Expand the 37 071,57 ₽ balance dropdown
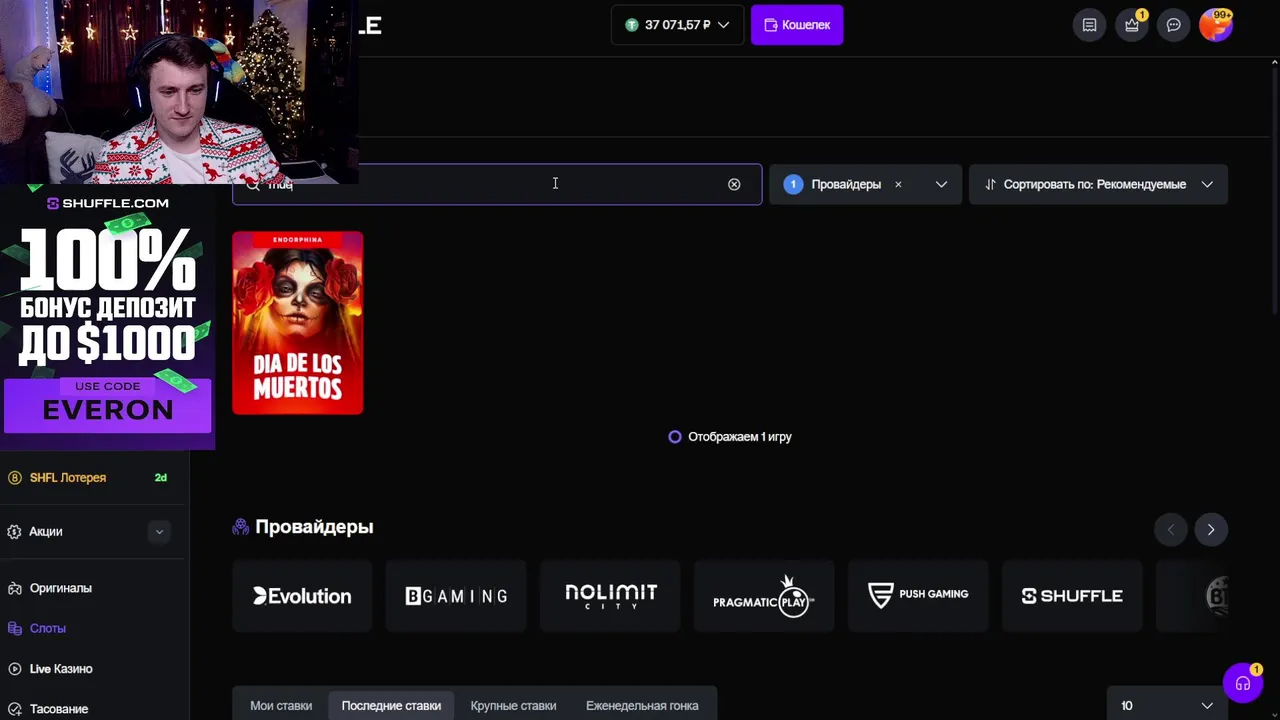 pyautogui.click(x=677, y=25)
